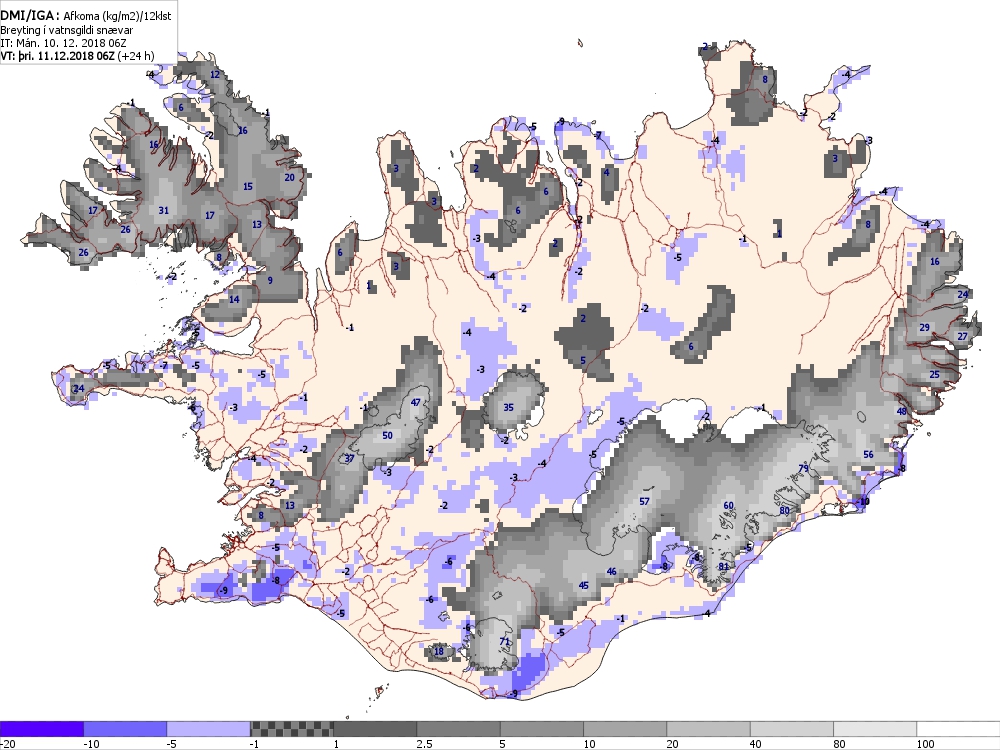Click the 80 to 100 pale legend swatch
Image resolution: width=1000 pixels, height=750 pixels.
tap(875, 728)
